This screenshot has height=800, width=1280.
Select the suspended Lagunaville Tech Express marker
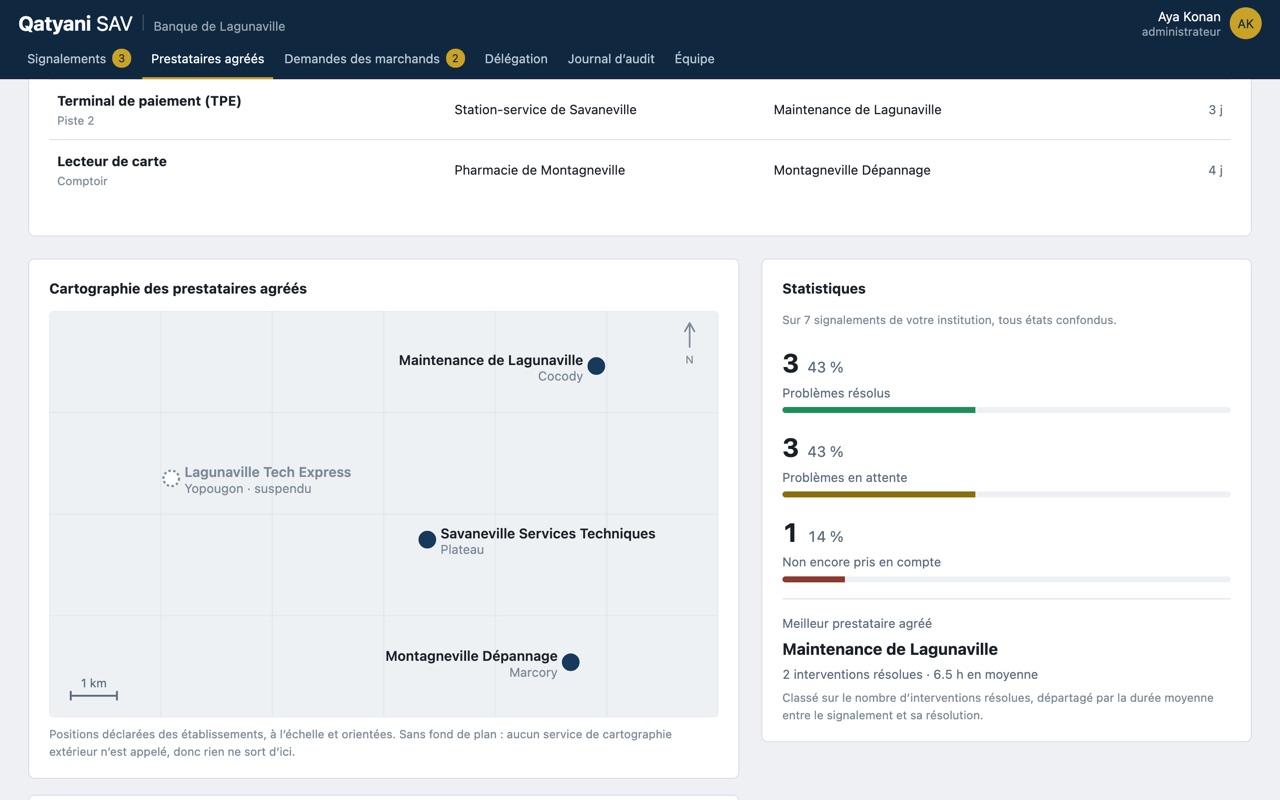click(171, 479)
